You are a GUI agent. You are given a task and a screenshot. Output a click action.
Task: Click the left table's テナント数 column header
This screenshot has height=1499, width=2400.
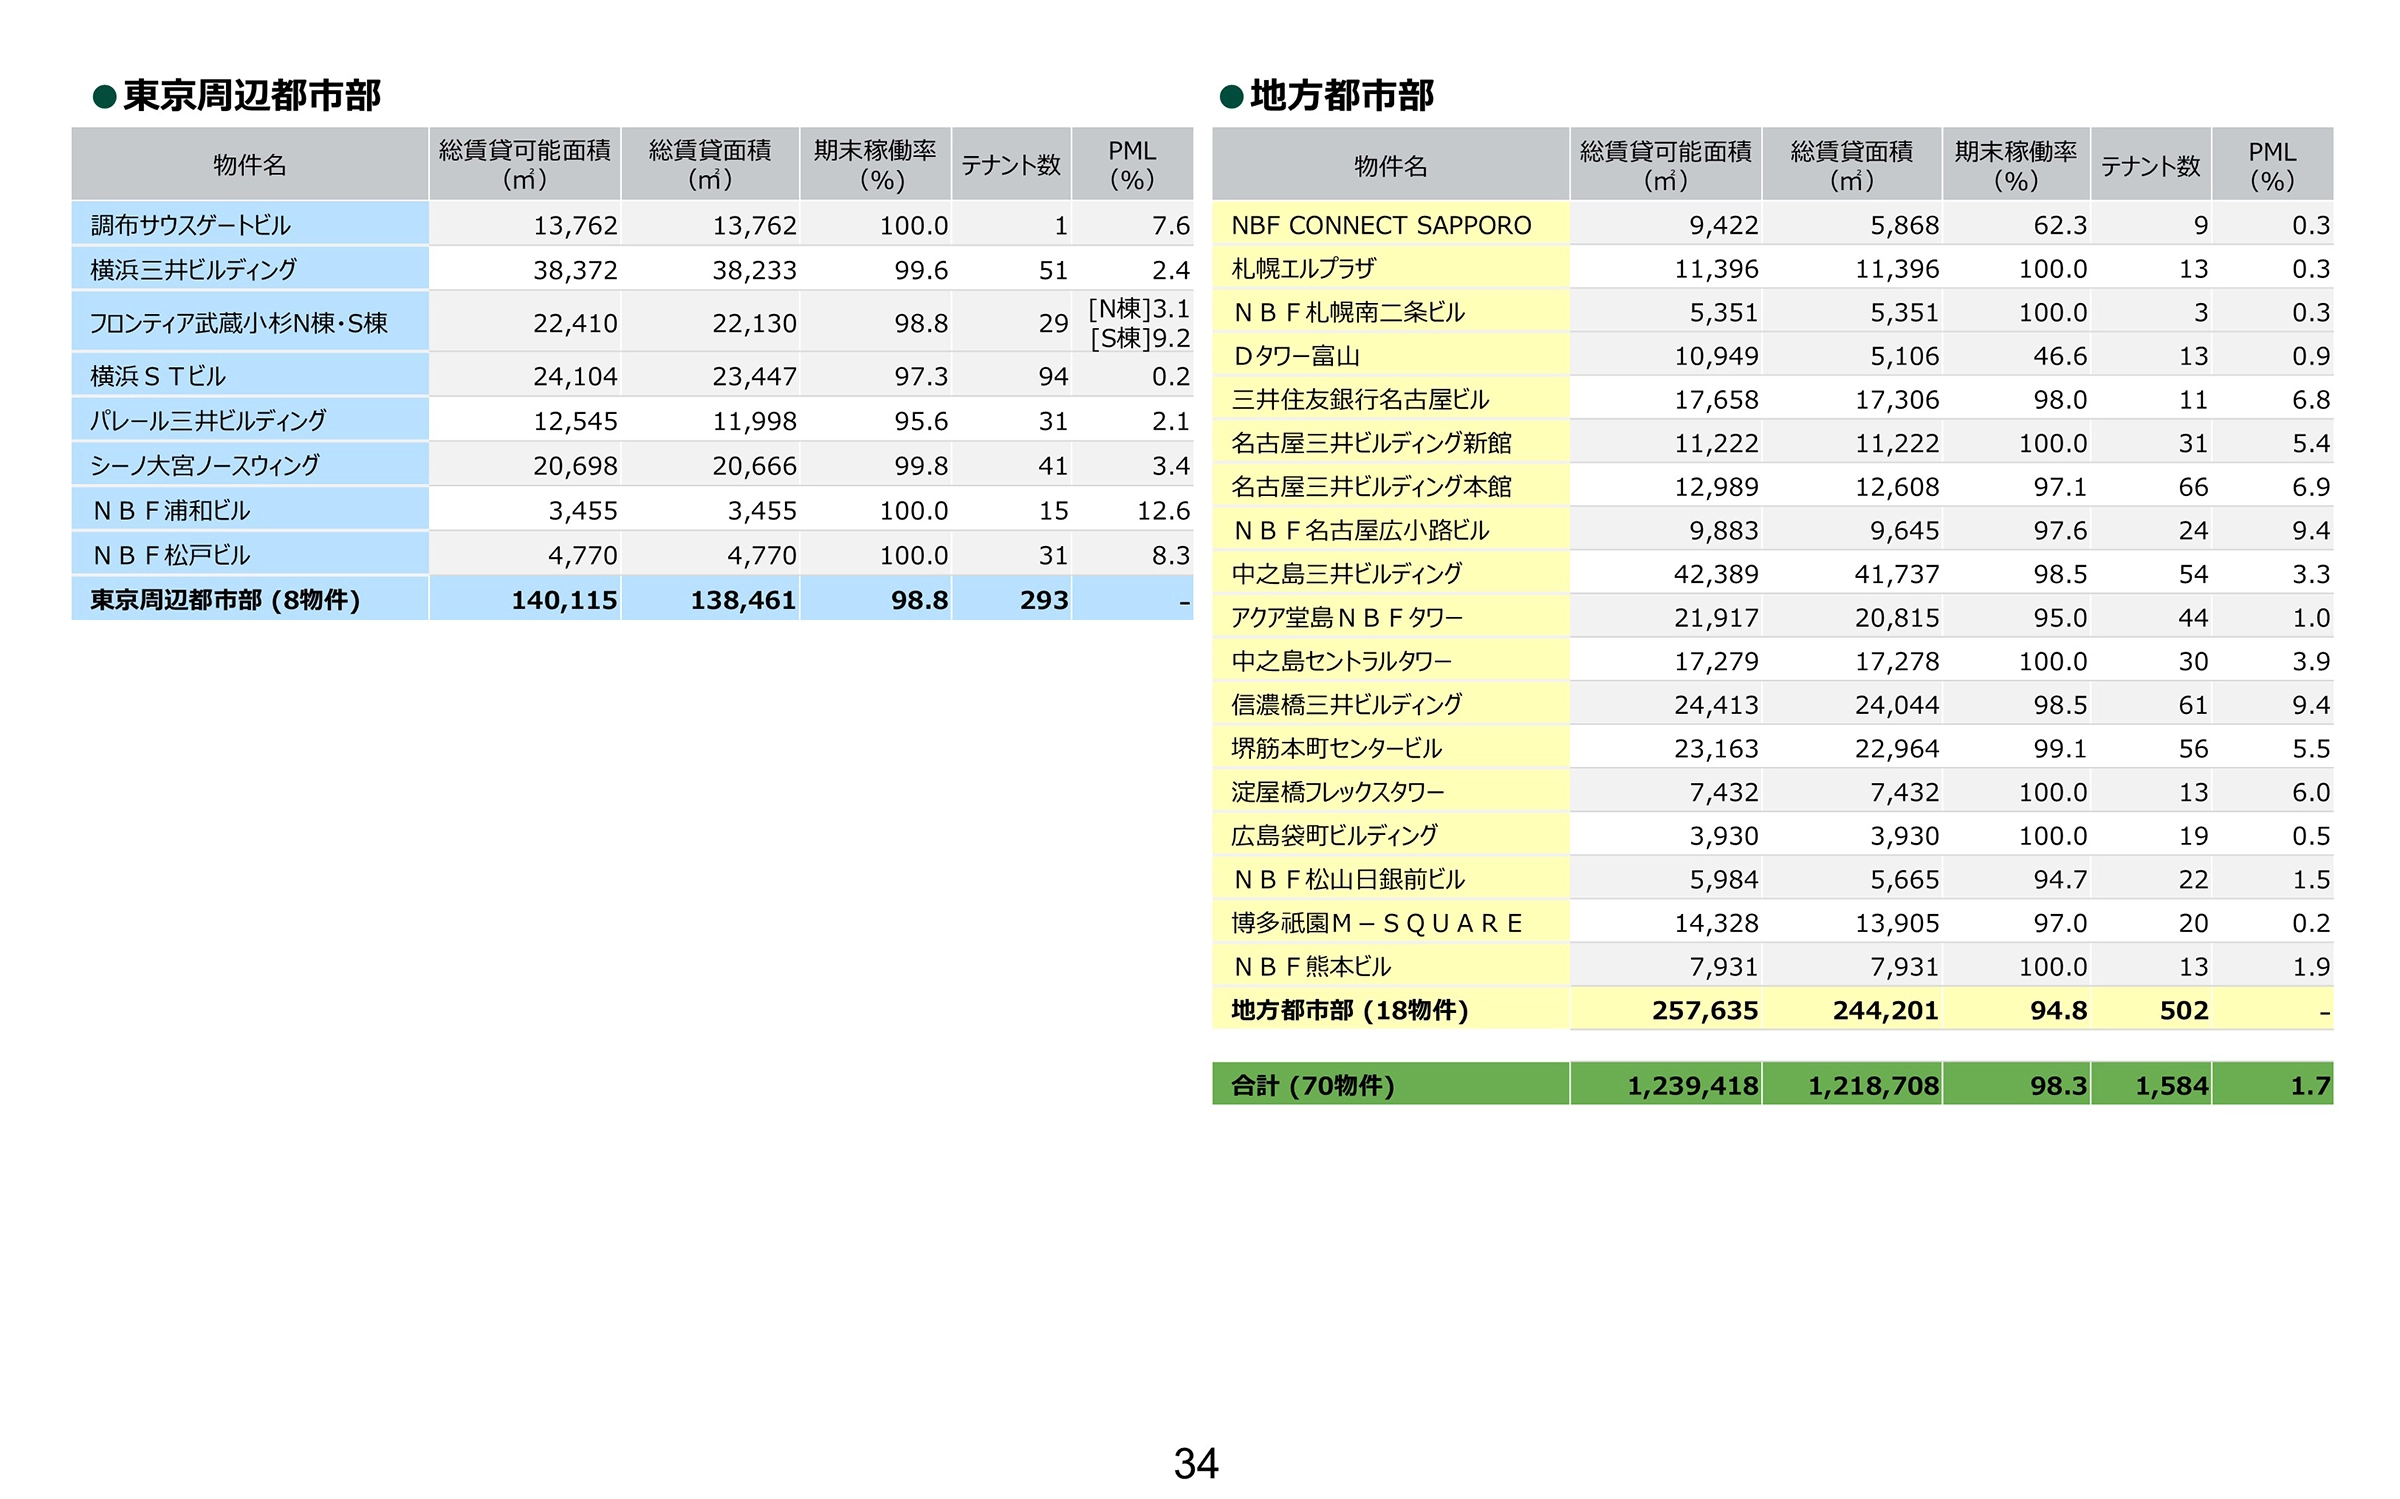tap(1010, 165)
